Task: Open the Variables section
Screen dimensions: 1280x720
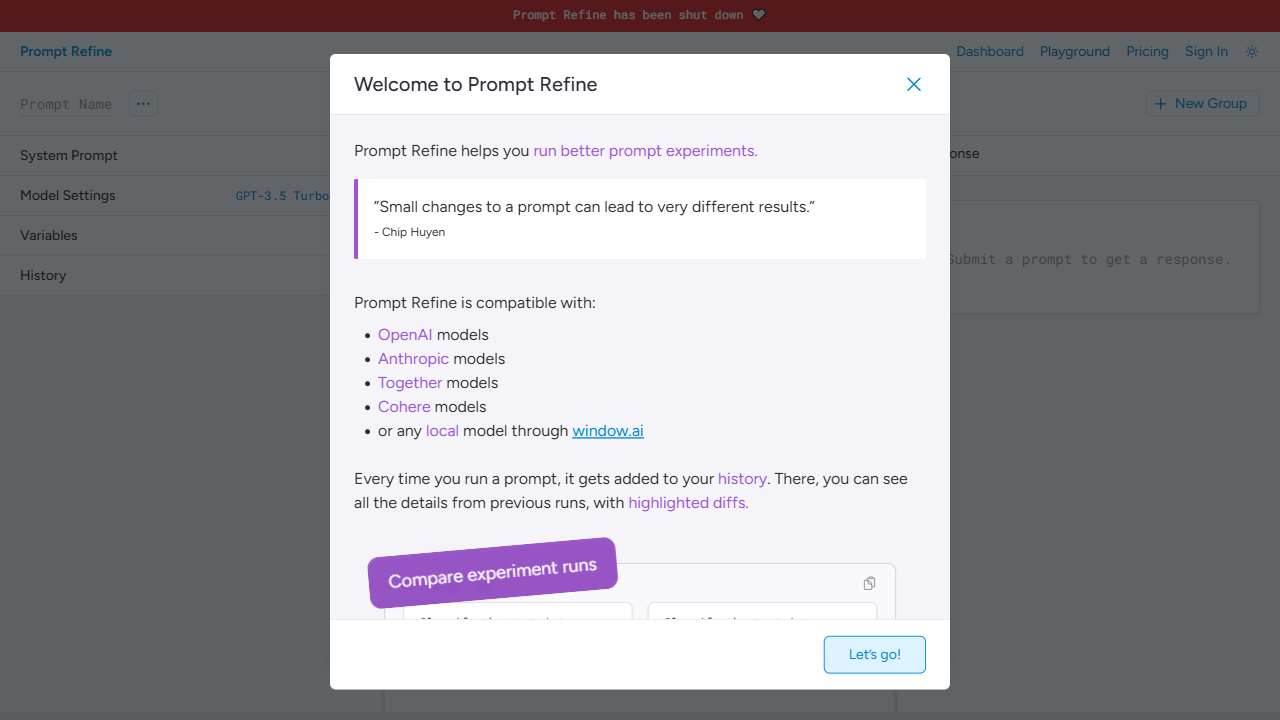Action: 48,235
